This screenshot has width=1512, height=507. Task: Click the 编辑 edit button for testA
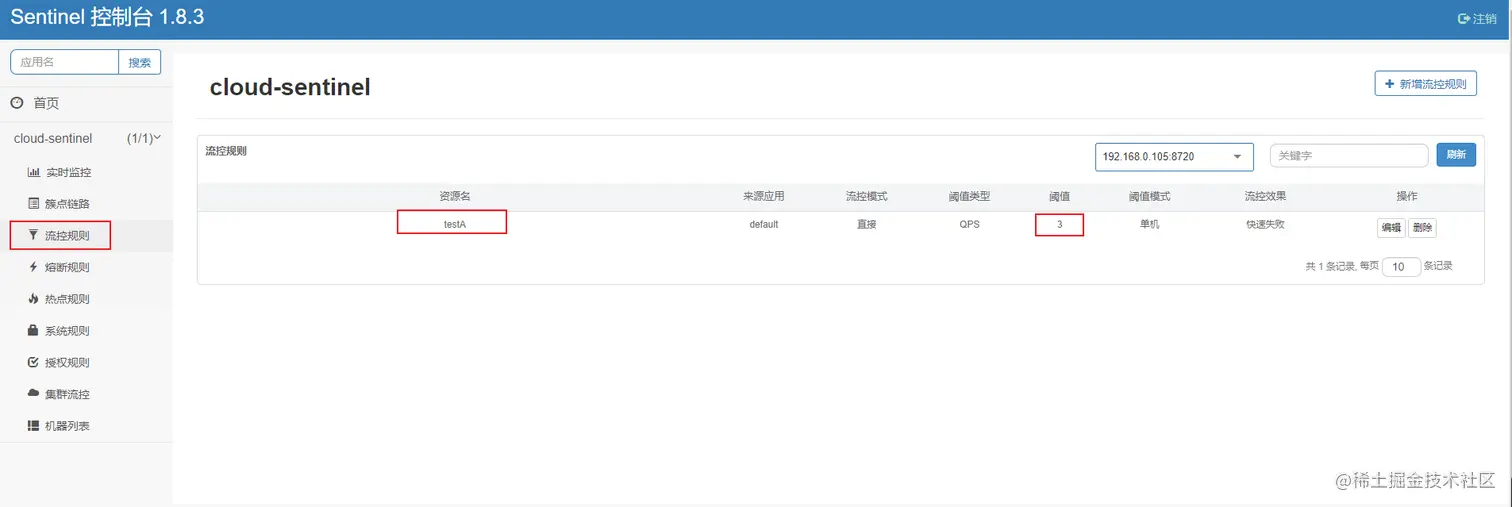point(1391,228)
